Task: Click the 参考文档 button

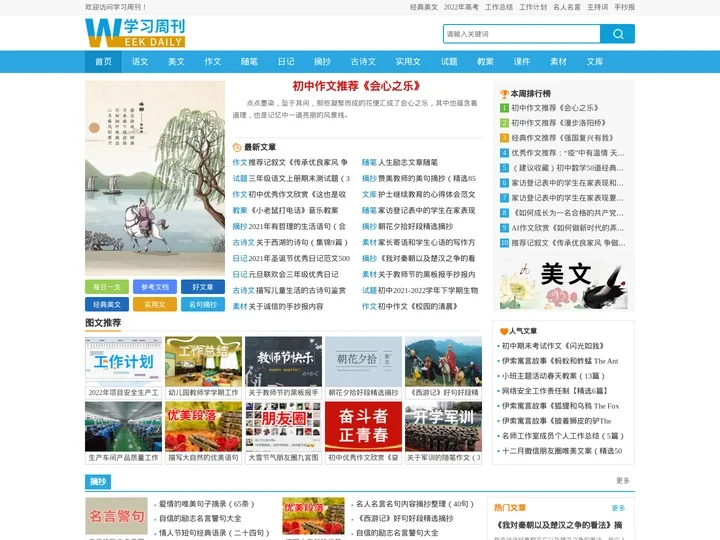Action: tap(155, 287)
